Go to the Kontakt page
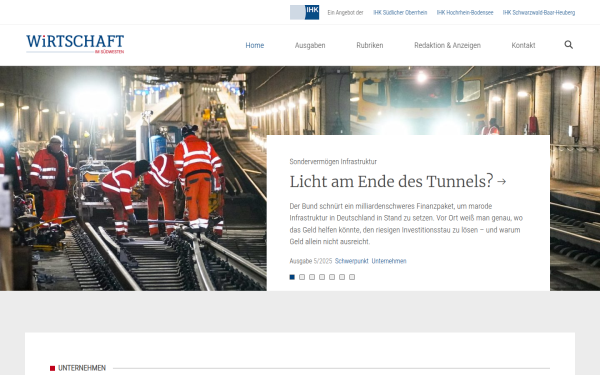This screenshot has width=600, height=375. [523, 45]
